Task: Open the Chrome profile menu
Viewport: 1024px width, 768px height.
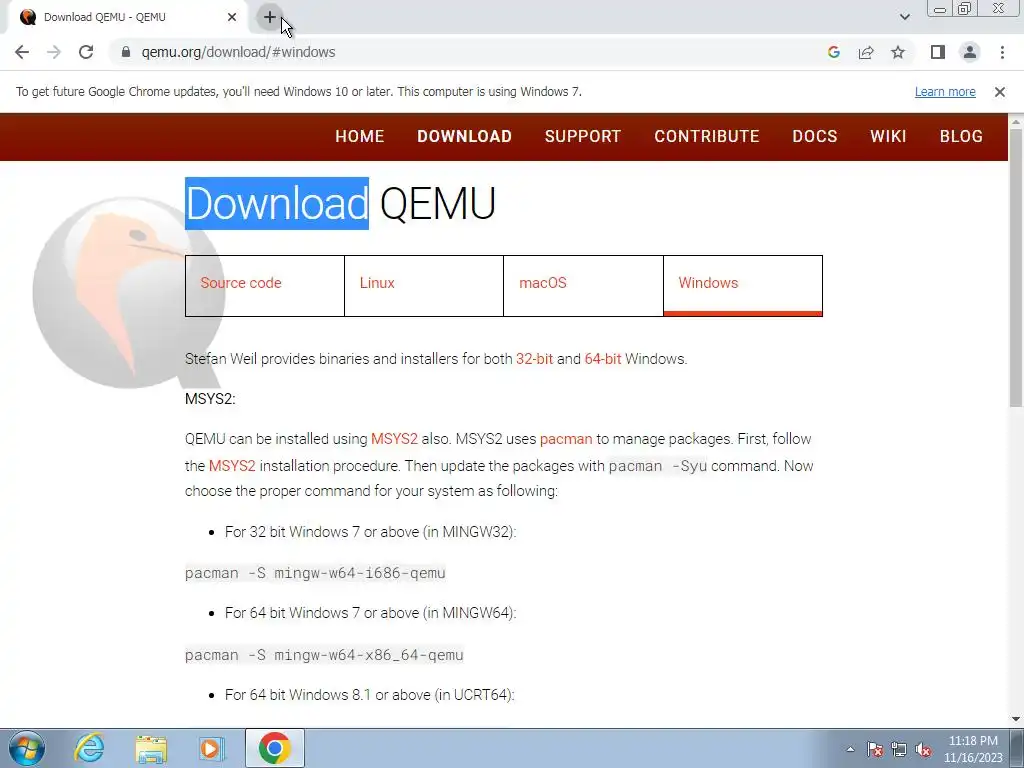Action: (x=970, y=52)
